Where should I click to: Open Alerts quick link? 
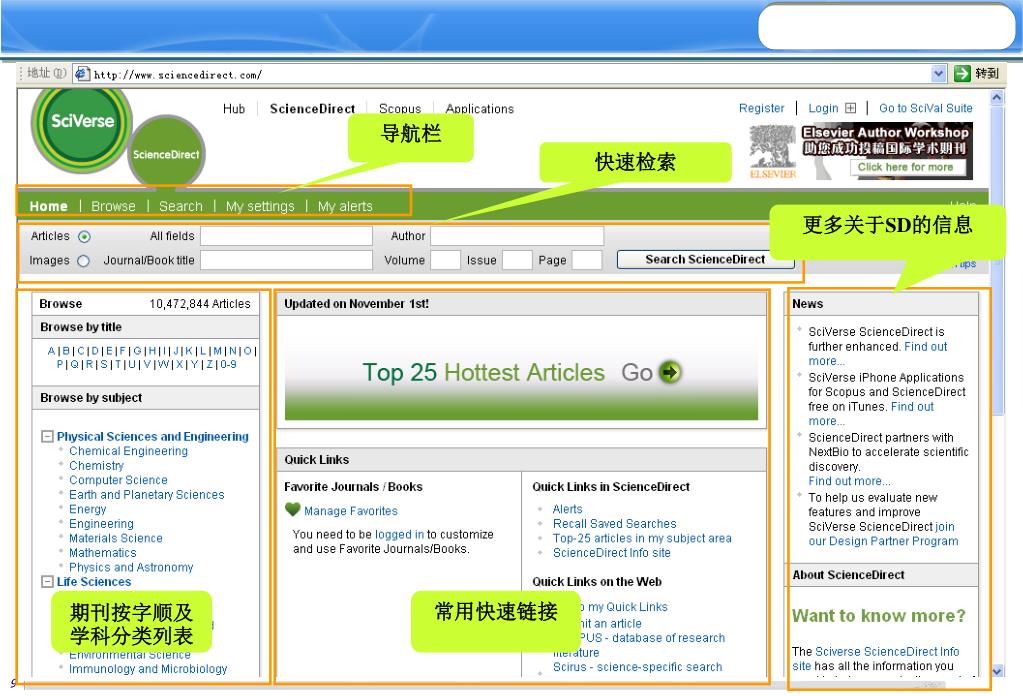click(568, 509)
